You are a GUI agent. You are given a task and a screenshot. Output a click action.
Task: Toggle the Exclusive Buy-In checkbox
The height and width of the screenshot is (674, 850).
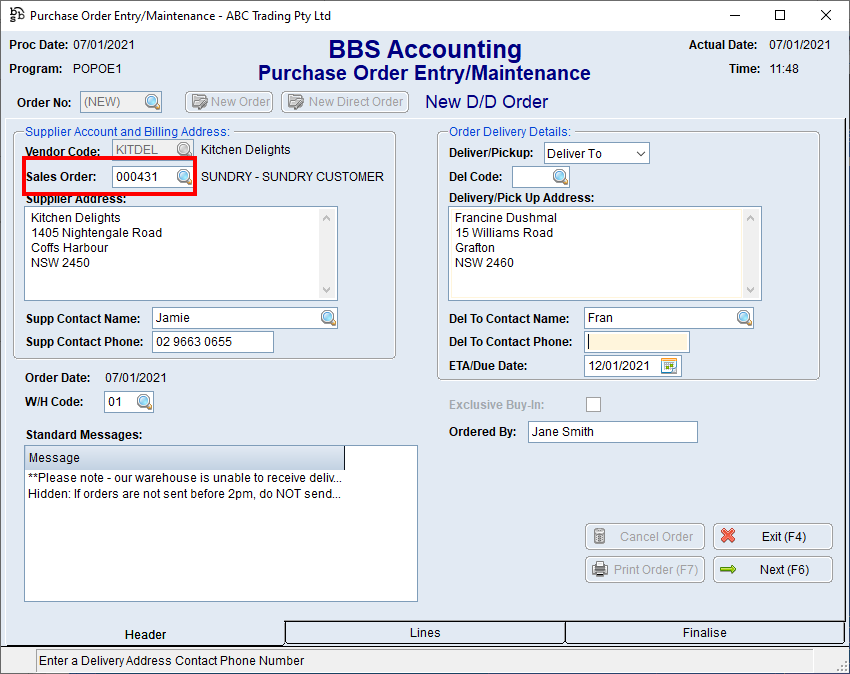[x=593, y=404]
